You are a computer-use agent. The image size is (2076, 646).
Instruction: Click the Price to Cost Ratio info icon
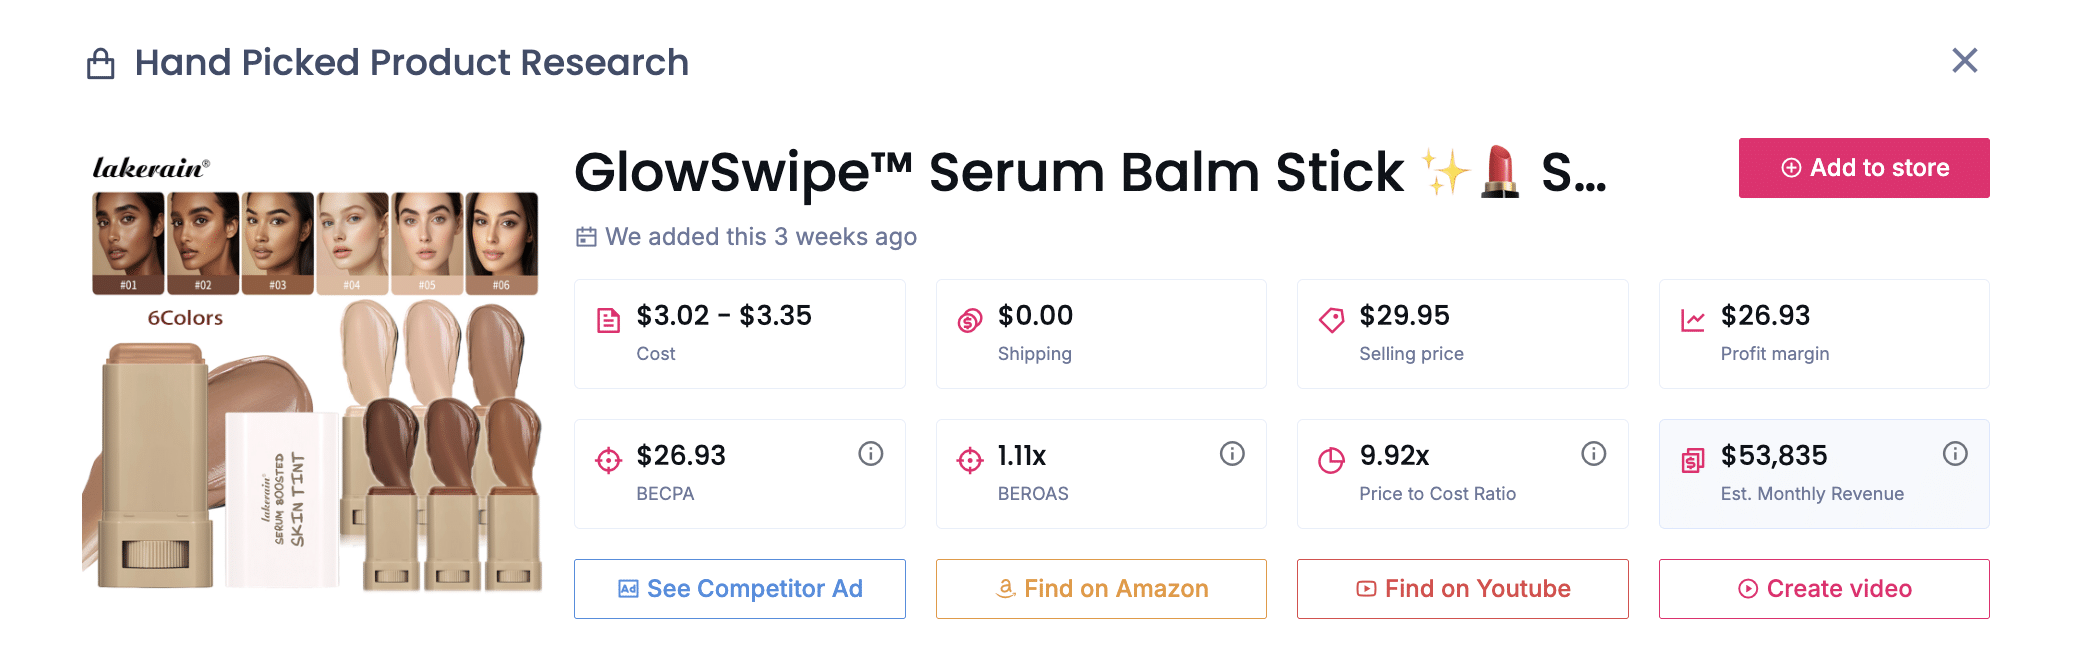point(1593,454)
